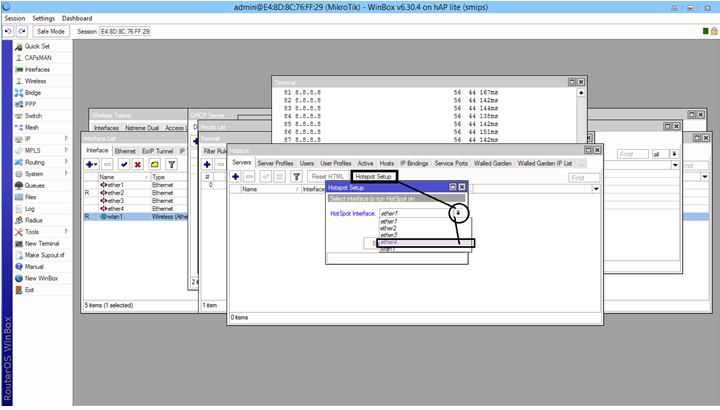Open the Session menu
The width and height of the screenshot is (720, 410).
(15, 18)
